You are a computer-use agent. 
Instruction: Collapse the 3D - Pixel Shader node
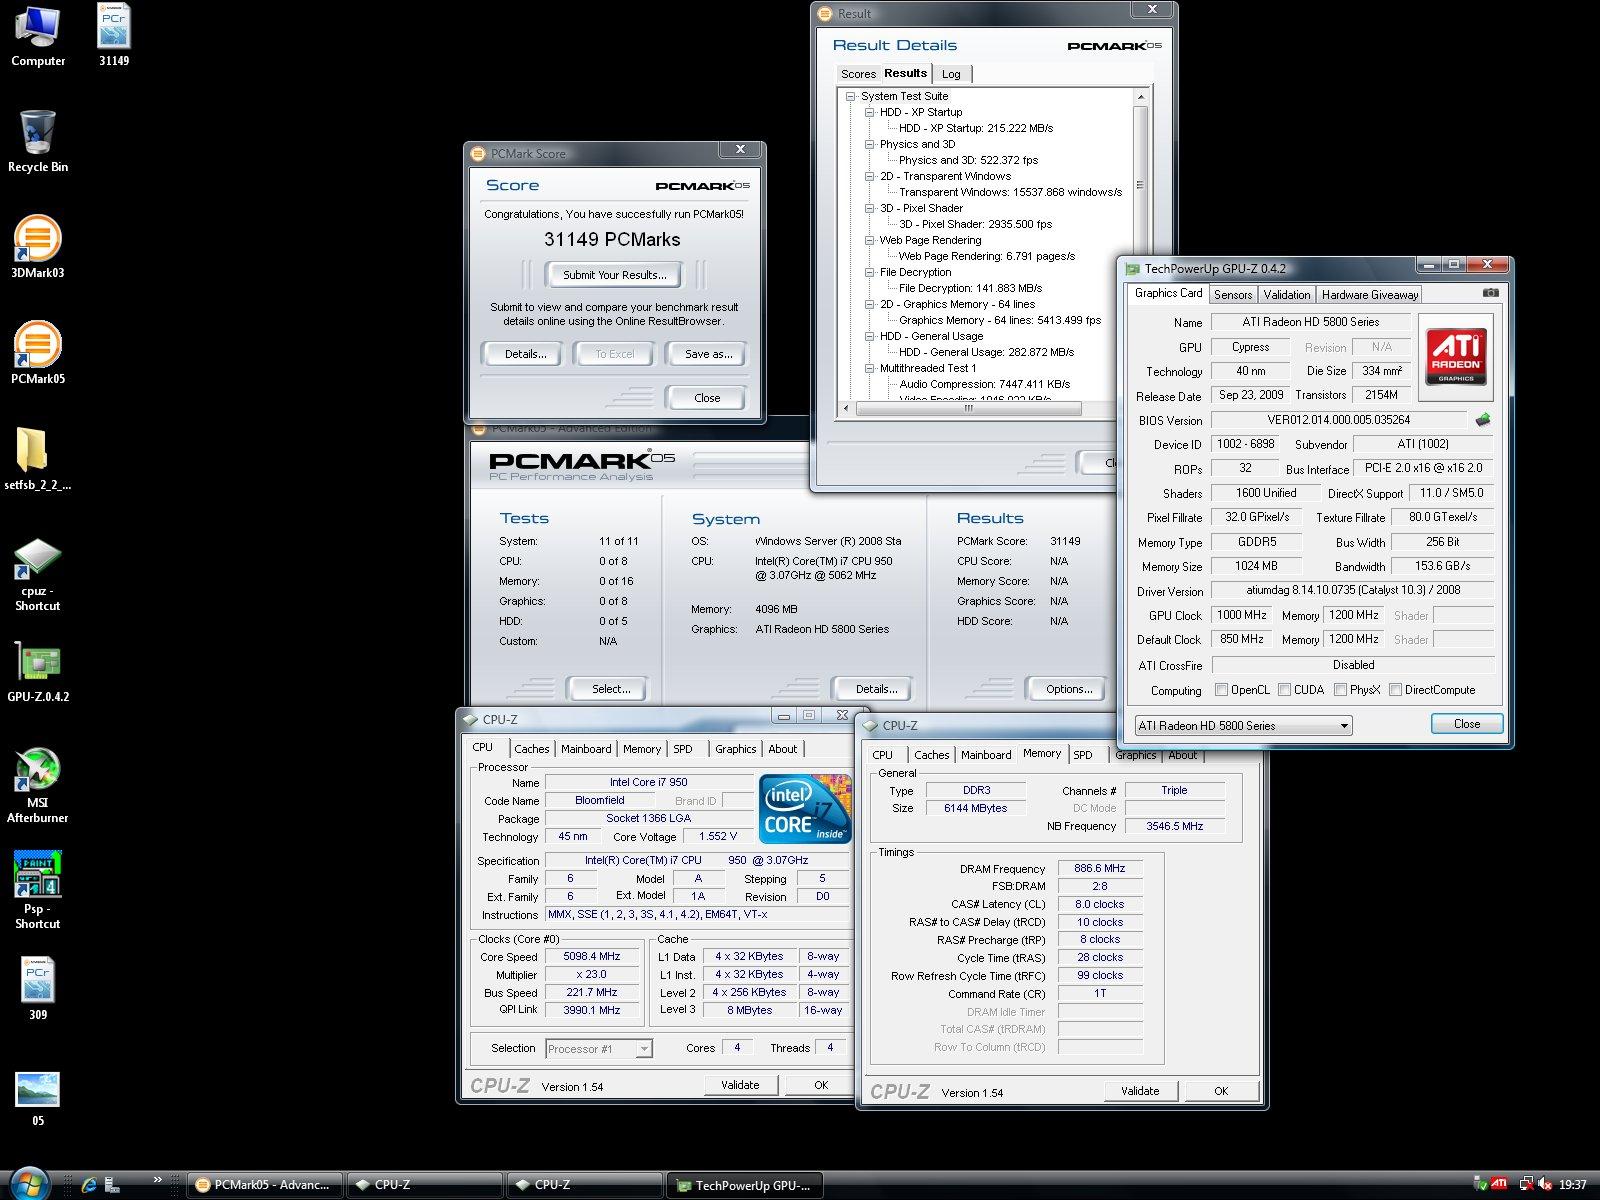[x=870, y=209]
